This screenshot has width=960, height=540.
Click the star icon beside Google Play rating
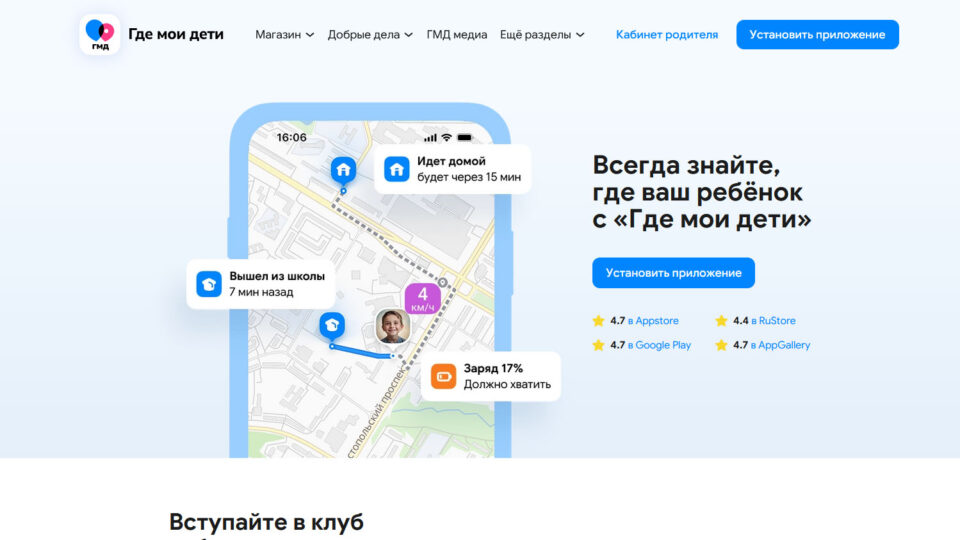[x=598, y=345]
